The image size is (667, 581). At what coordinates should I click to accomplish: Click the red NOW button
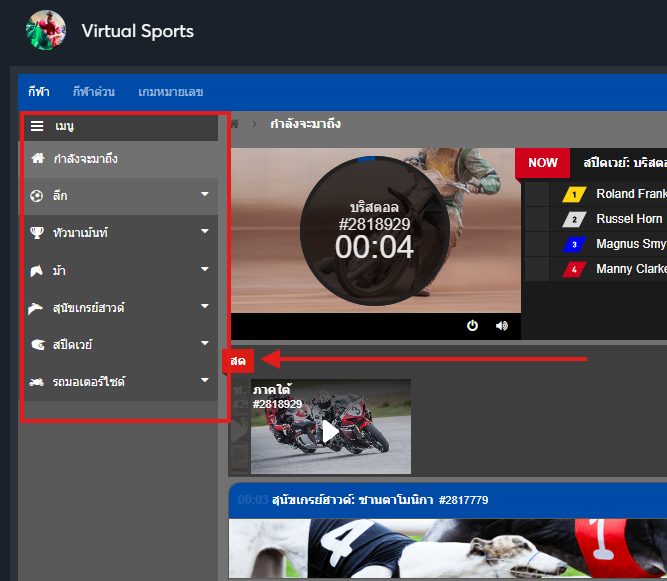pyautogui.click(x=543, y=163)
